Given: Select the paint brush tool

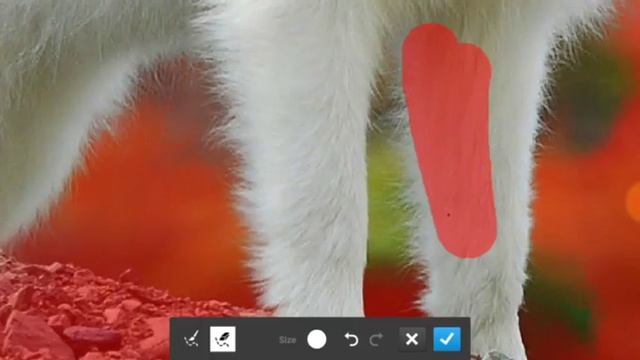Looking at the screenshot, I should coord(191,339).
